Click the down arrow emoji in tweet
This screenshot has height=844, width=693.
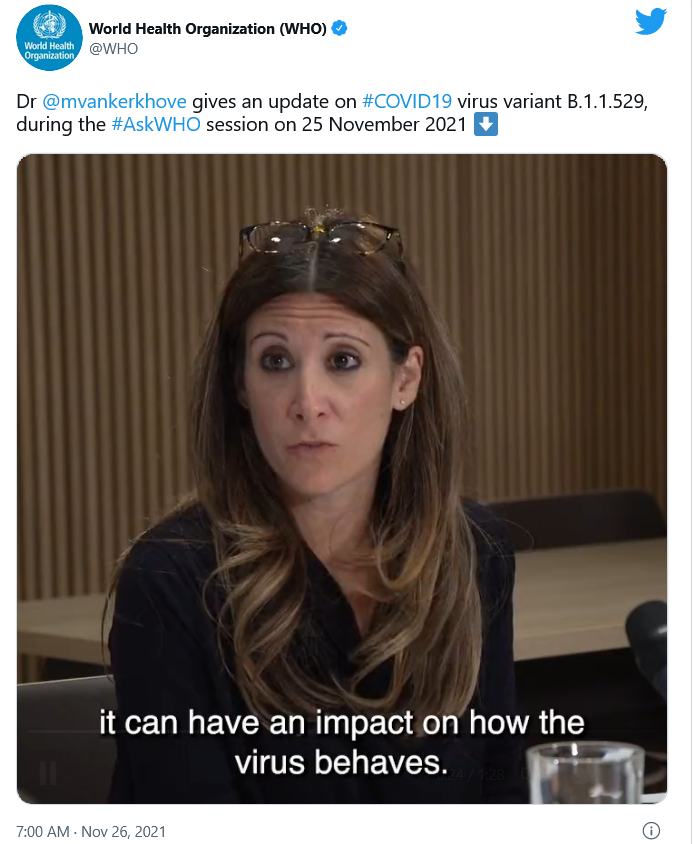(x=486, y=124)
